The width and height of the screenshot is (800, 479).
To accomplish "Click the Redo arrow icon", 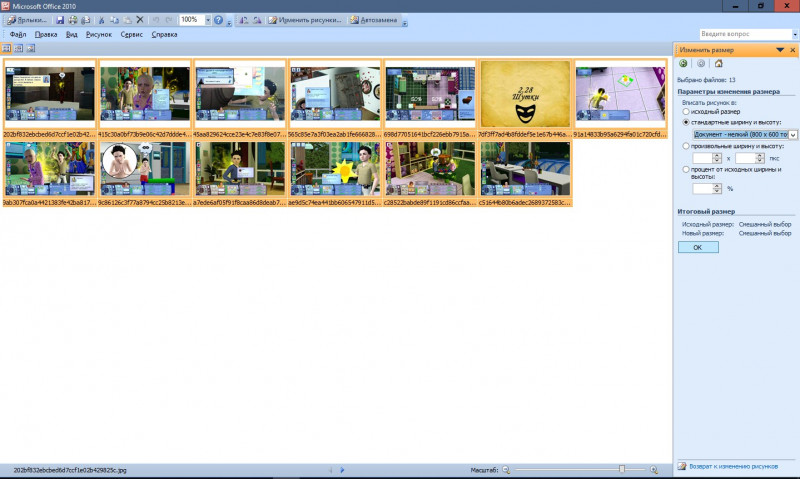I will coord(169,20).
